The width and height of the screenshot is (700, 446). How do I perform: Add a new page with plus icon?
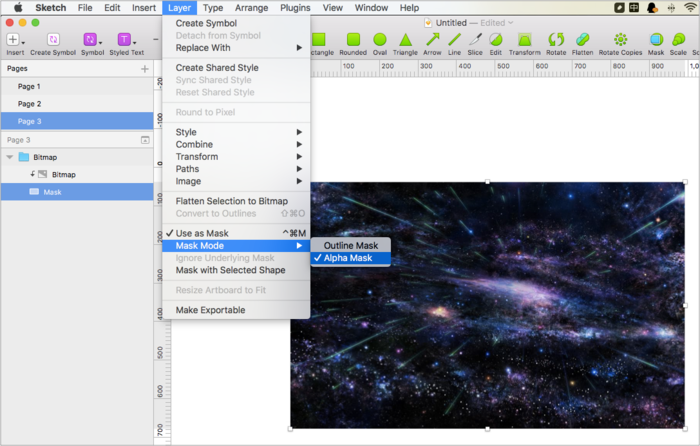(145, 69)
